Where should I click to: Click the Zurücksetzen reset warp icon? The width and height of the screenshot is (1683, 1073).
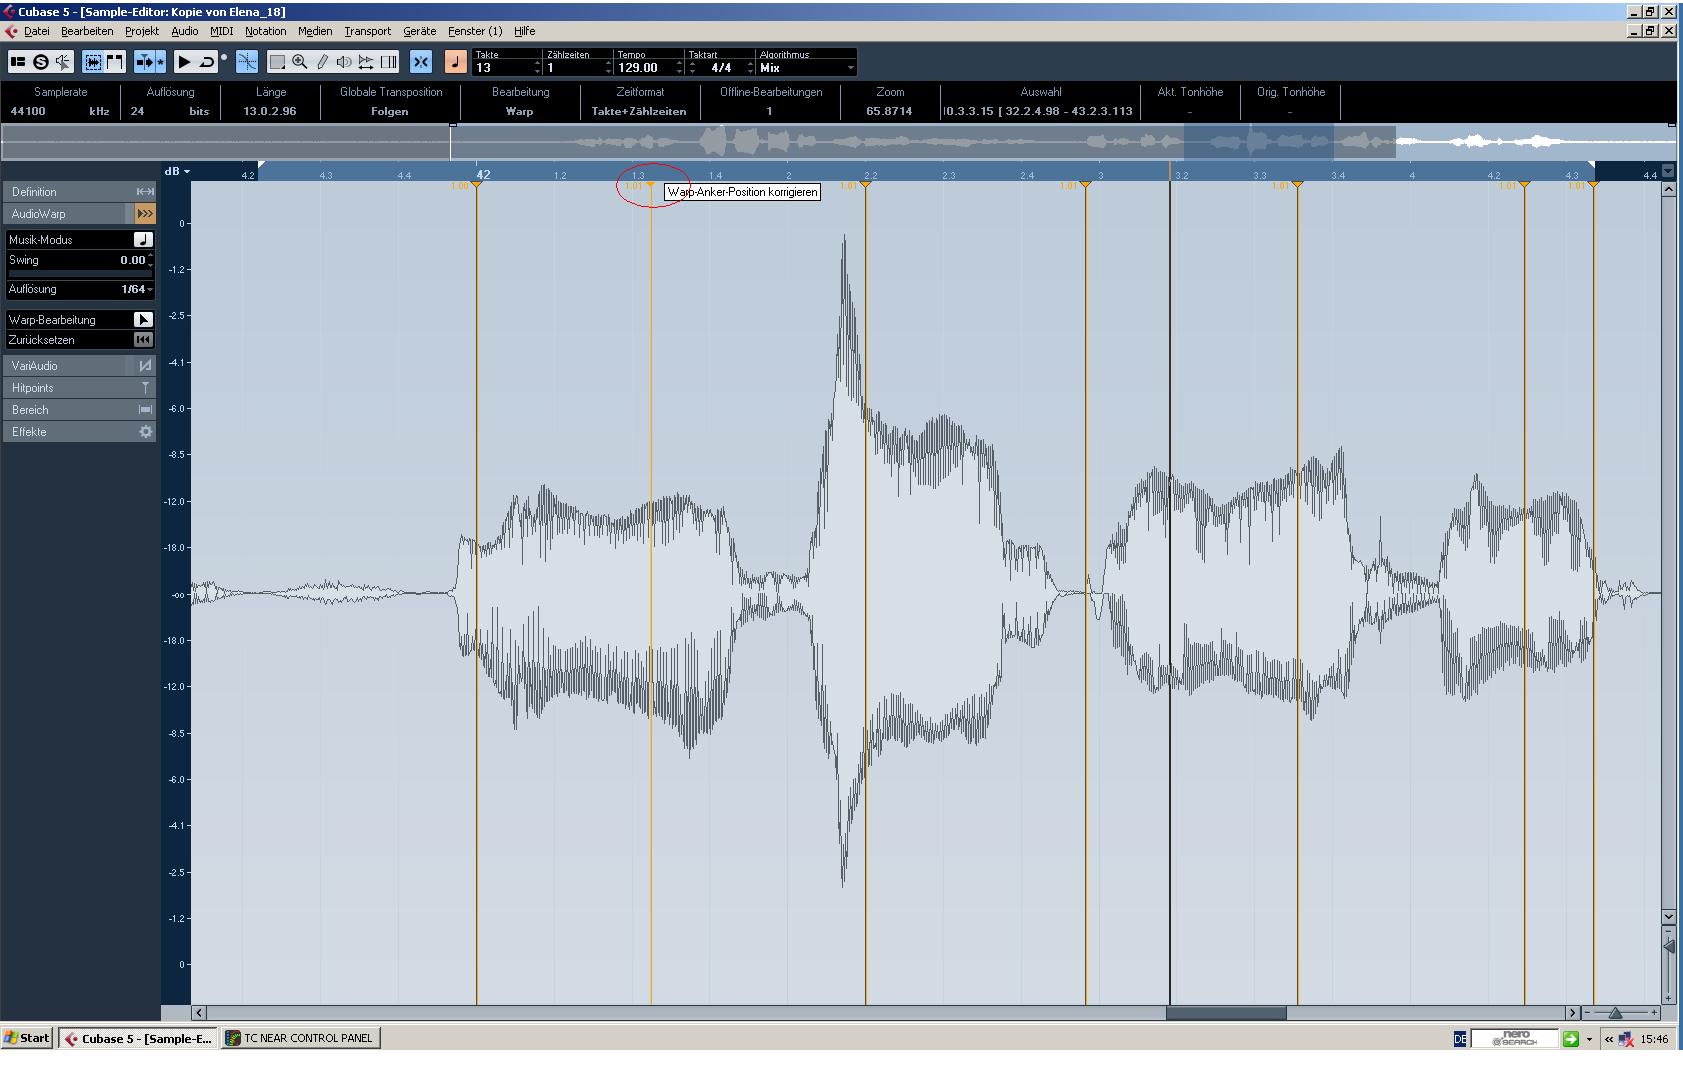pyautogui.click(x=143, y=340)
